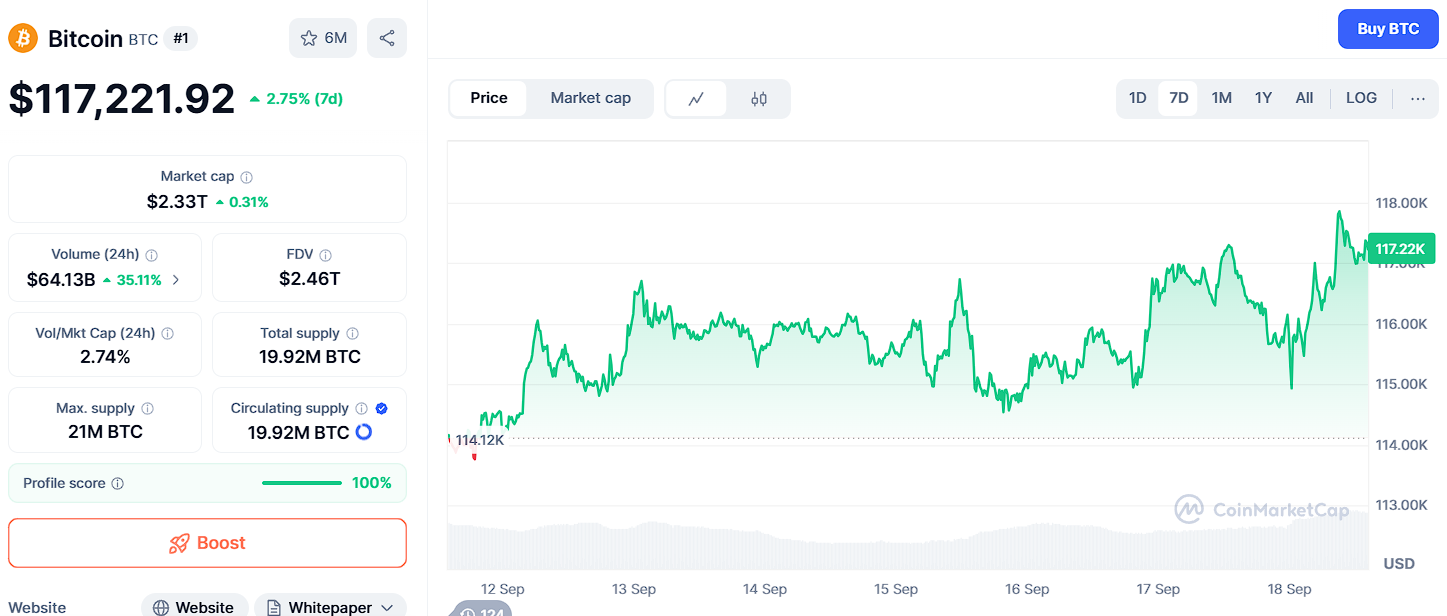Set chart range to 1M
Image resolution: width=1447 pixels, height=616 pixels.
pos(1221,98)
